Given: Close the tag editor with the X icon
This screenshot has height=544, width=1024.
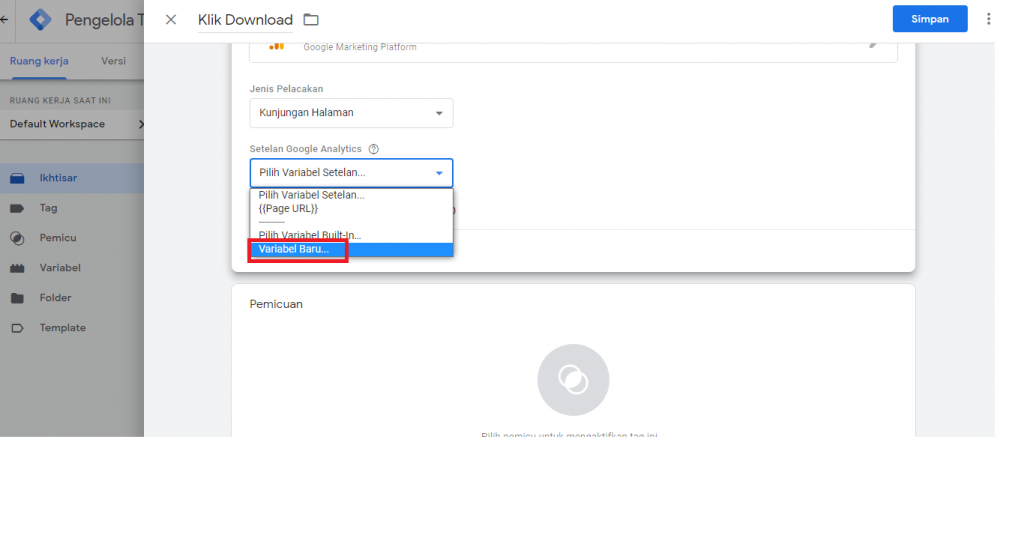Looking at the screenshot, I should point(171,20).
